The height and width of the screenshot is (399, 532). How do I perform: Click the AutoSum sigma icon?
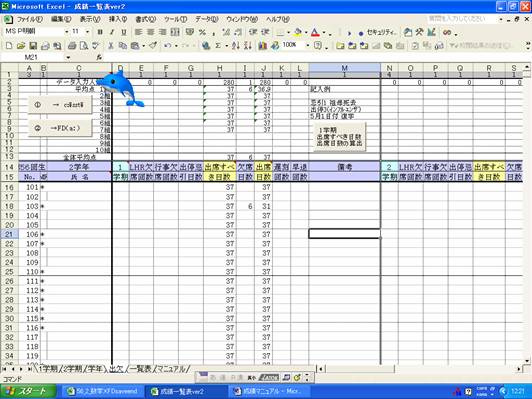[x=218, y=45]
